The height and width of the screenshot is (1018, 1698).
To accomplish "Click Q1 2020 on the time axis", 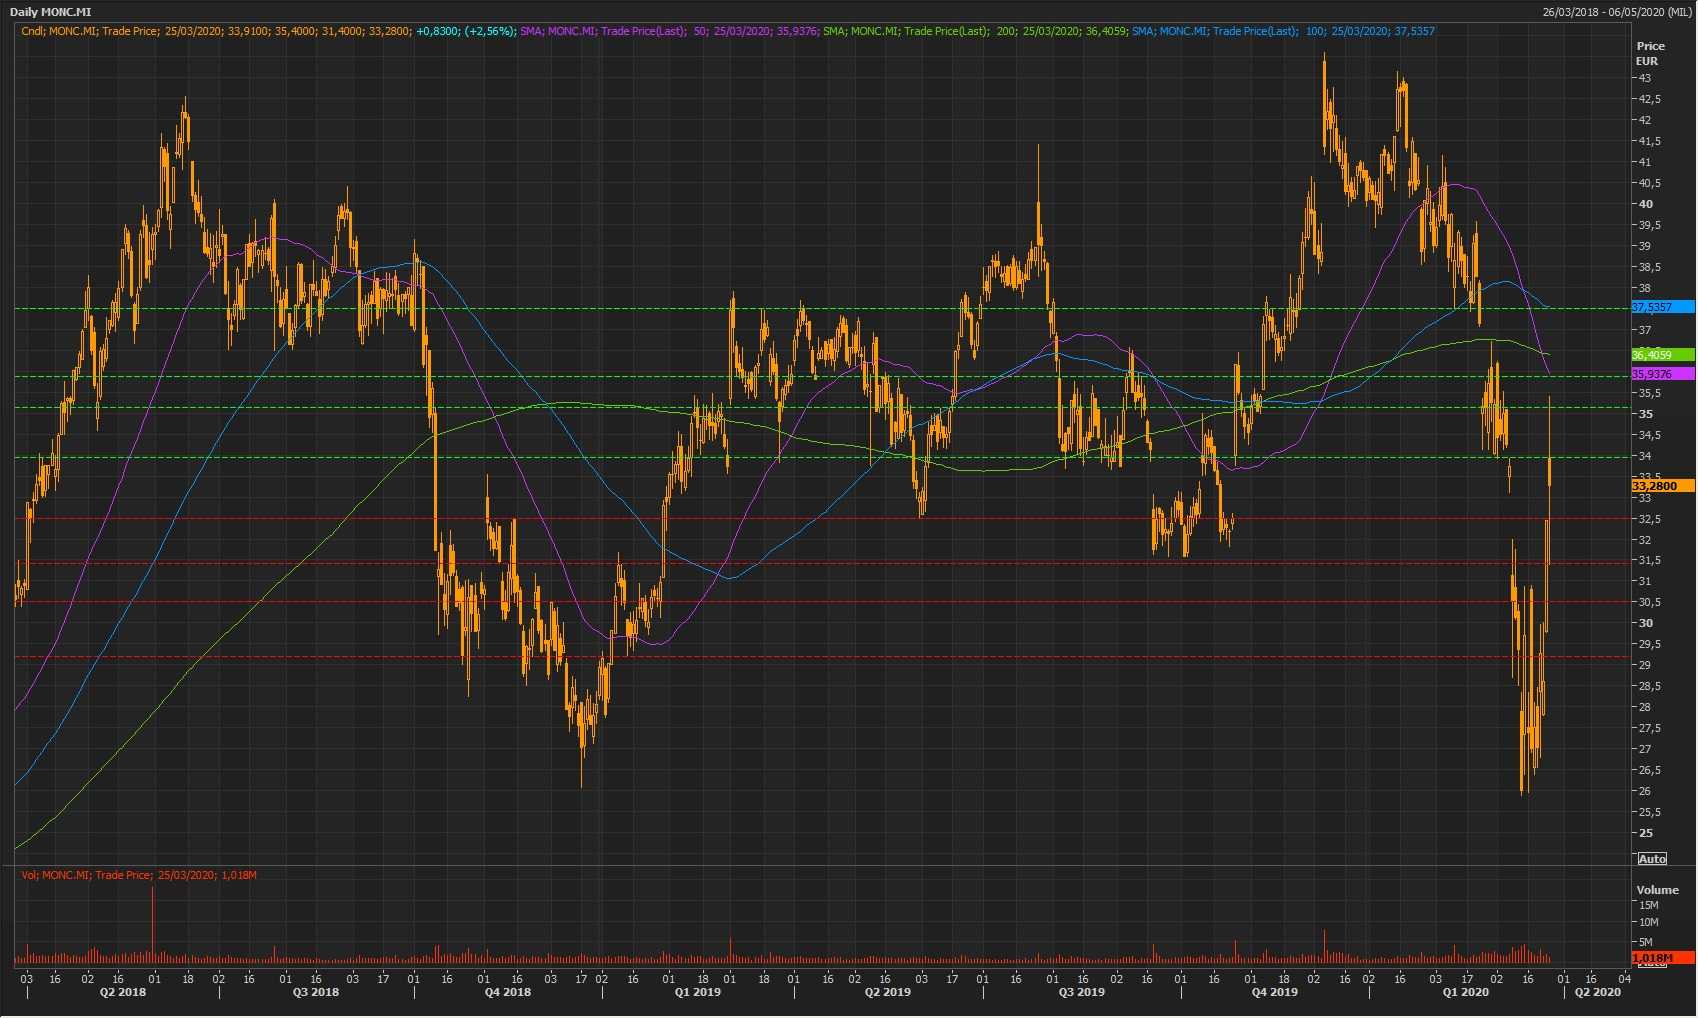I will click(1465, 992).
